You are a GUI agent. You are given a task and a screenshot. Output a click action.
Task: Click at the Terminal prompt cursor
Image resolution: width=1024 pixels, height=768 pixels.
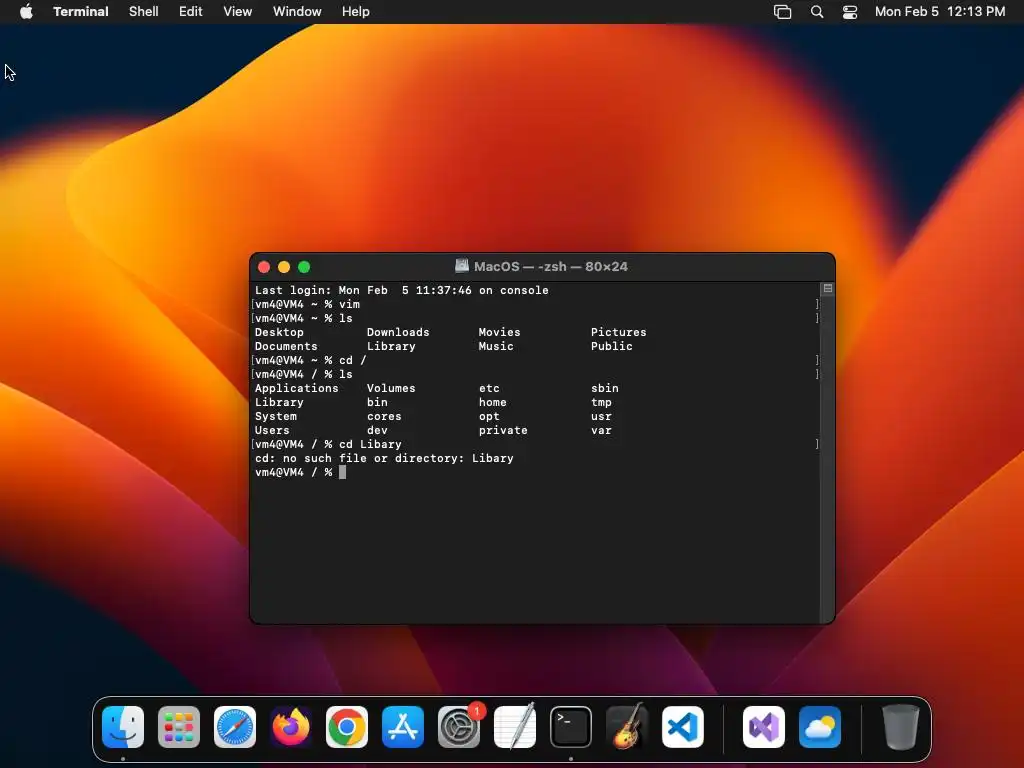342,472
